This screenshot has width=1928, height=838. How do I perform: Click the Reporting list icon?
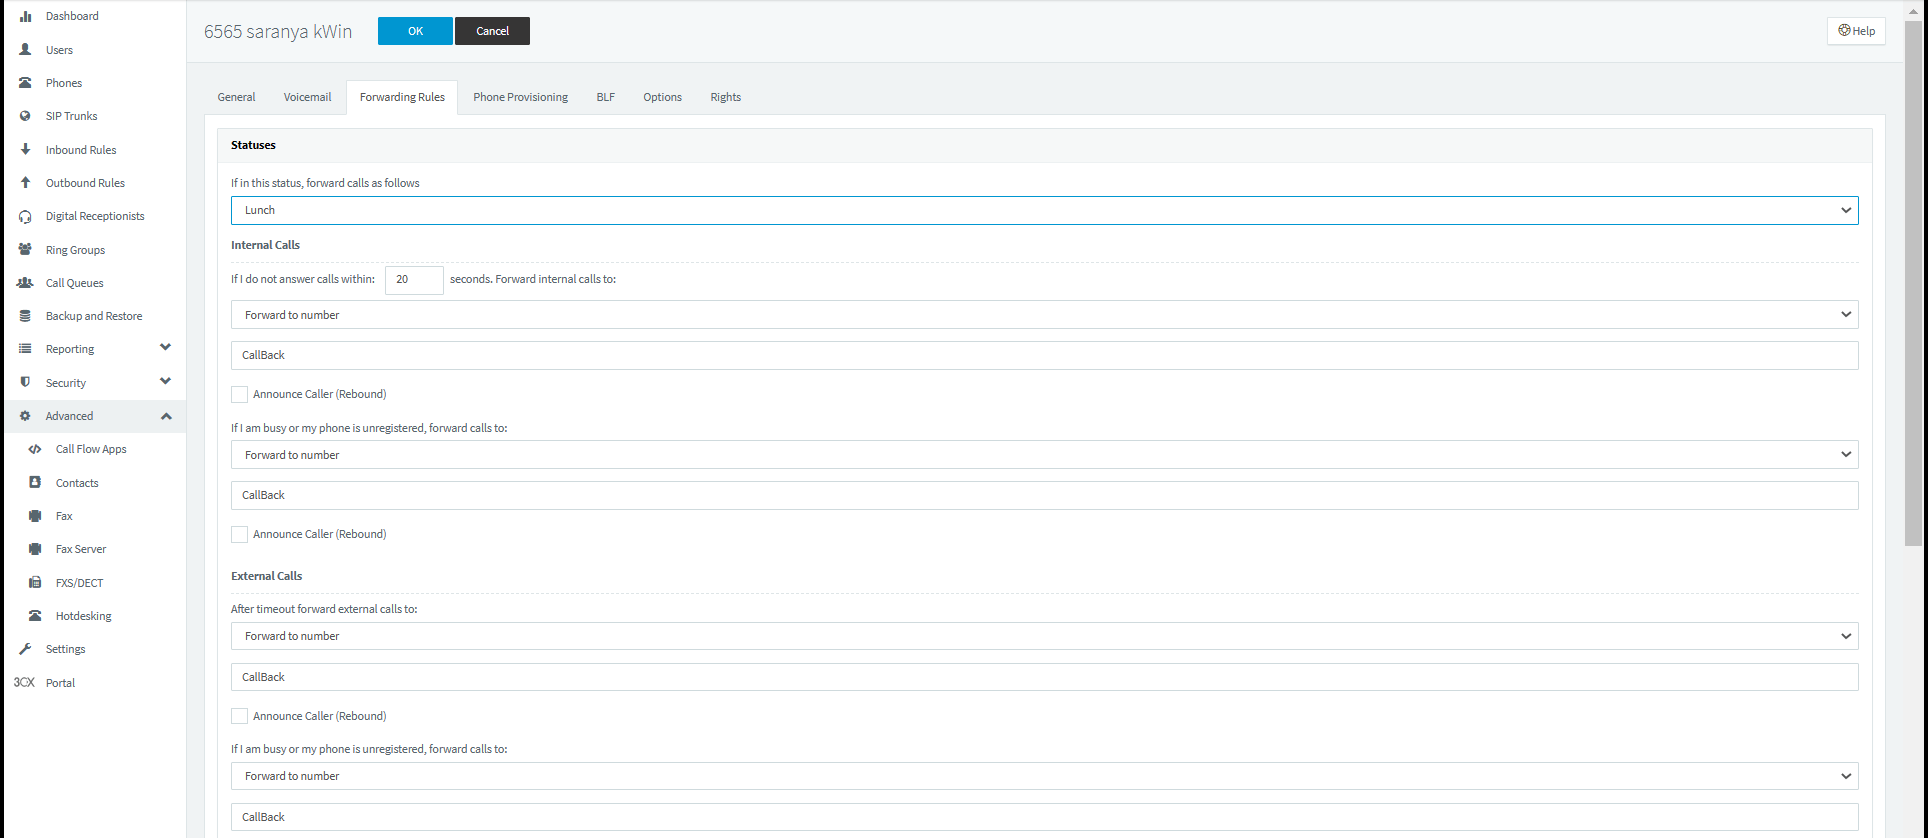26,349
